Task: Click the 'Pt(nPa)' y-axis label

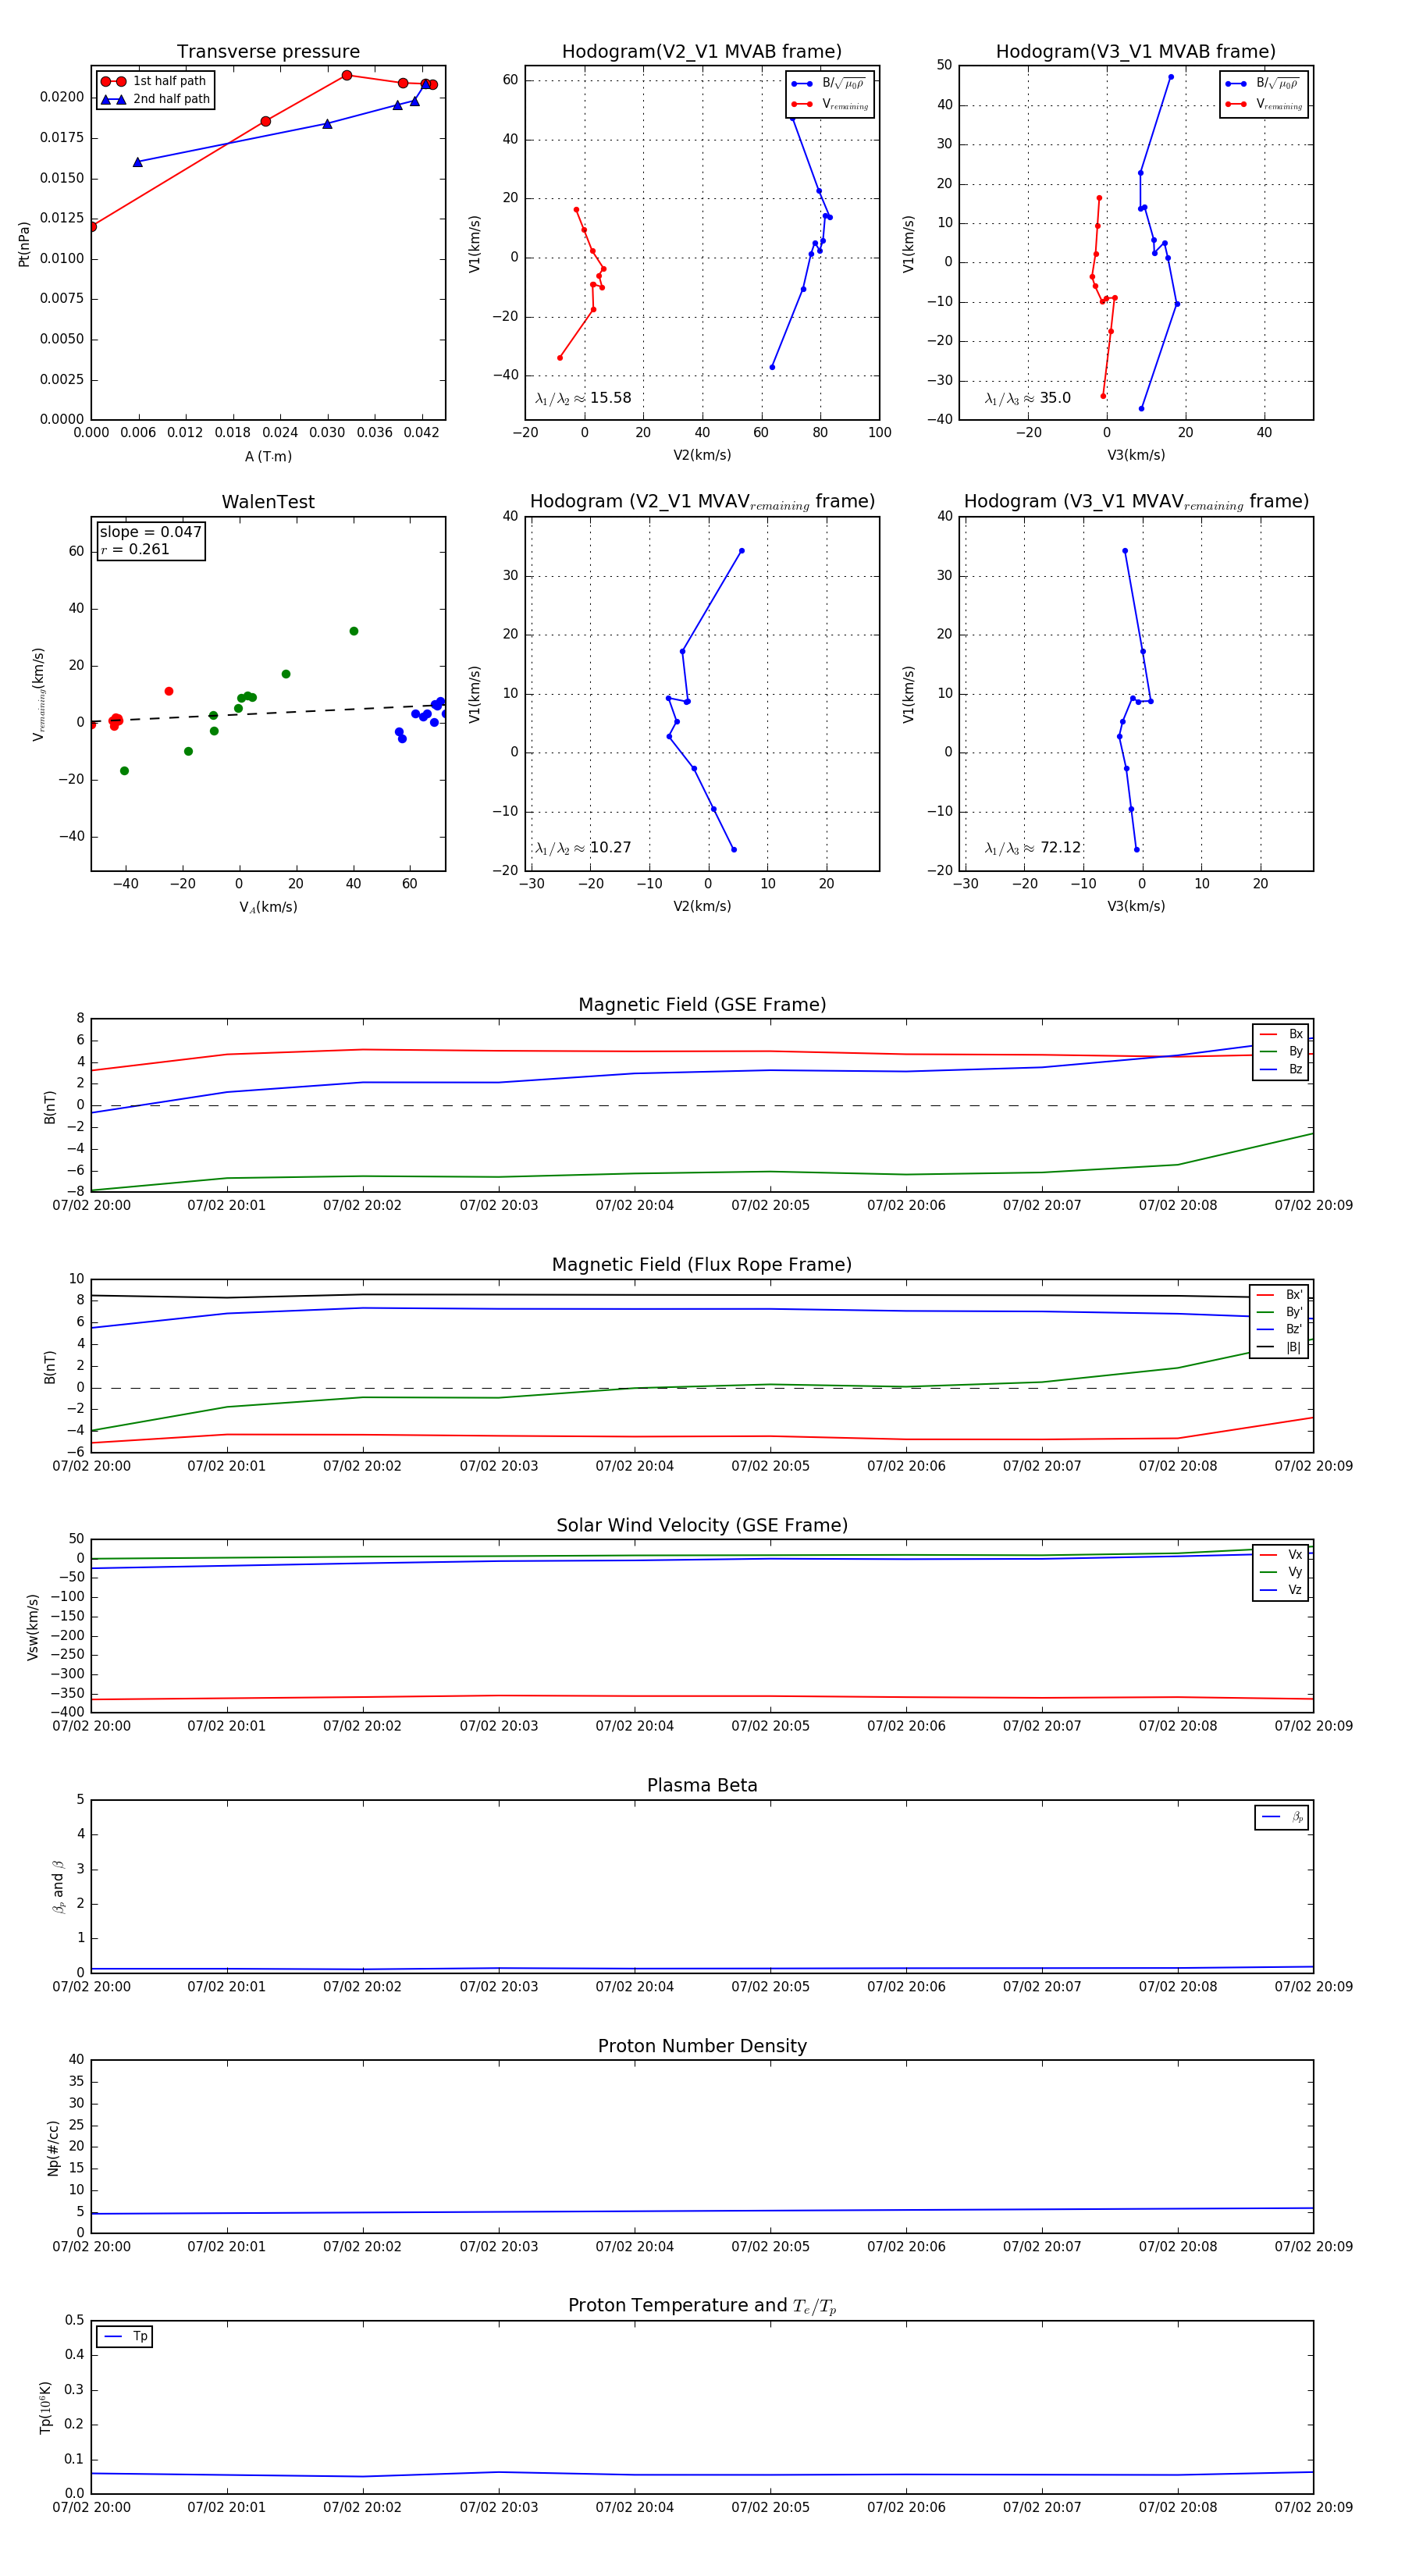Action: click(x=24, y=243)
